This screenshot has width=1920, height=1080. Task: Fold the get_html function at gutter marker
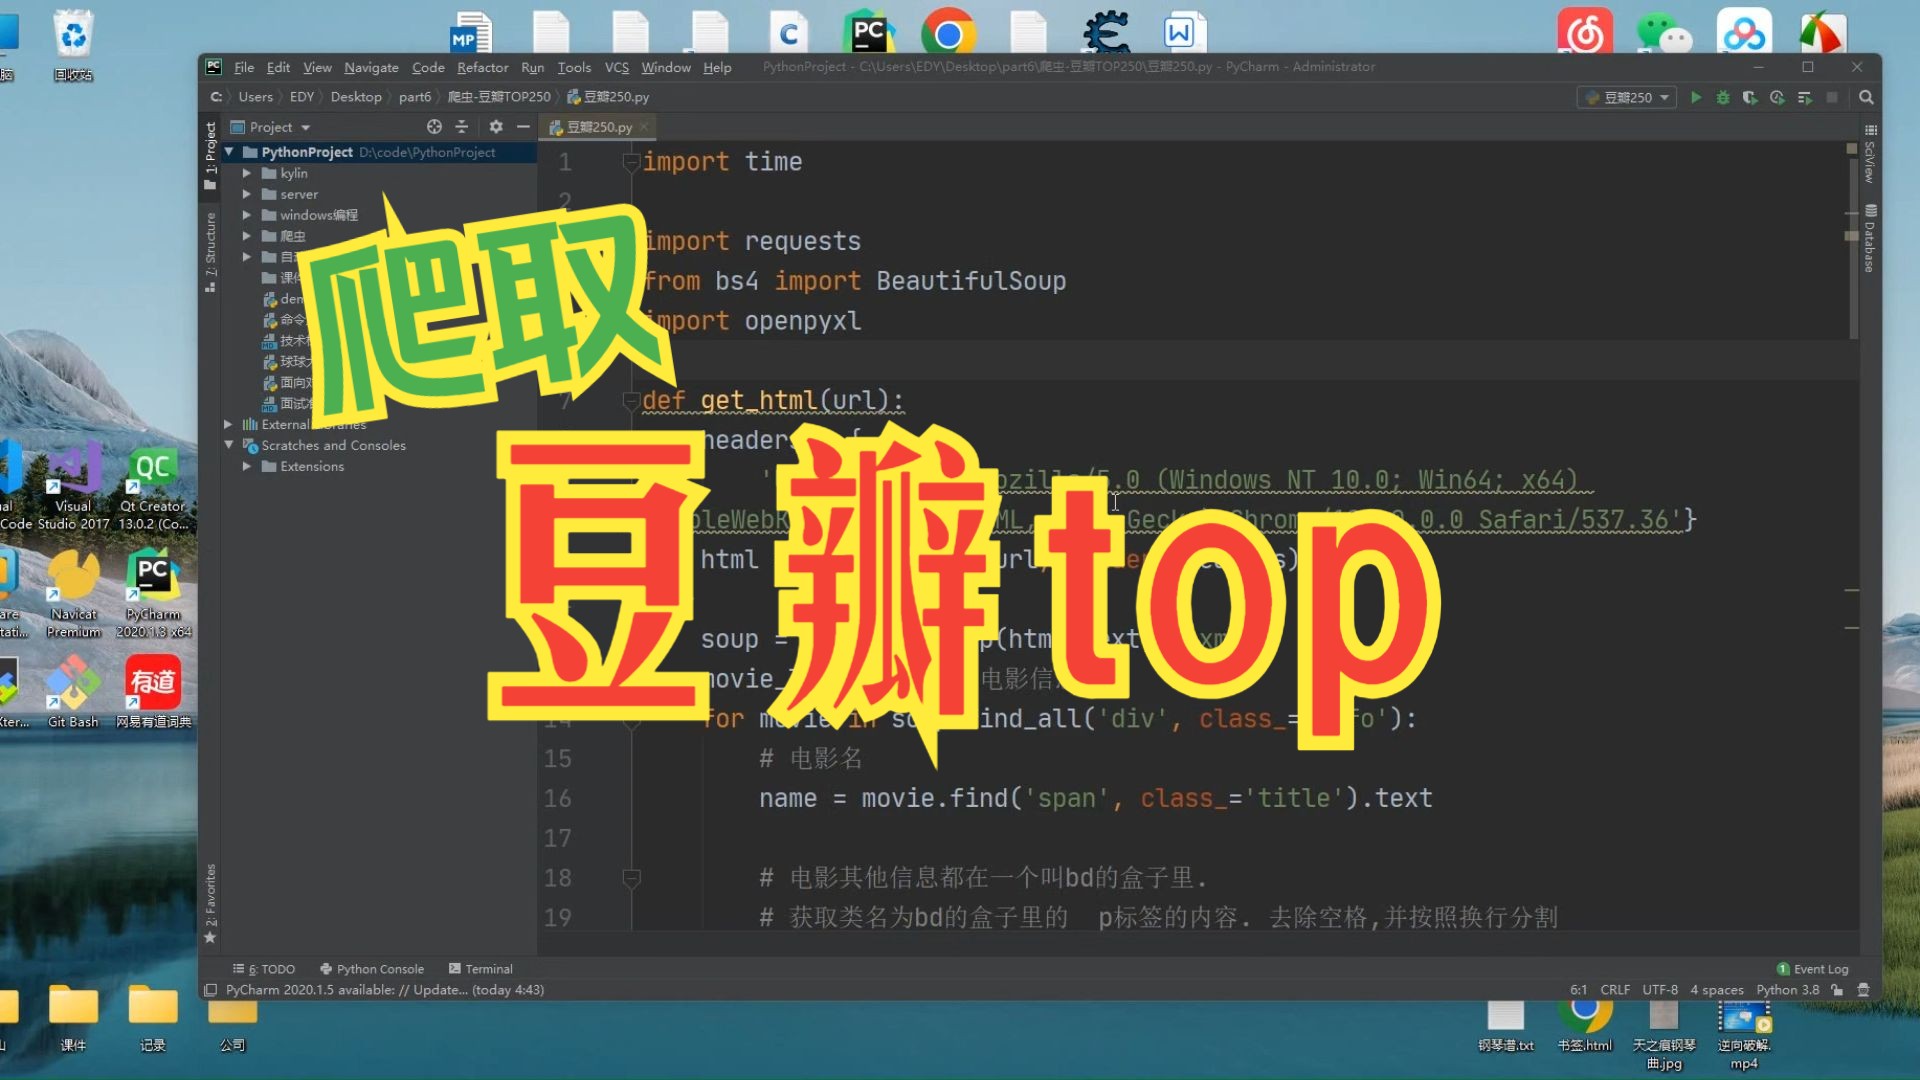coord(631,401)
